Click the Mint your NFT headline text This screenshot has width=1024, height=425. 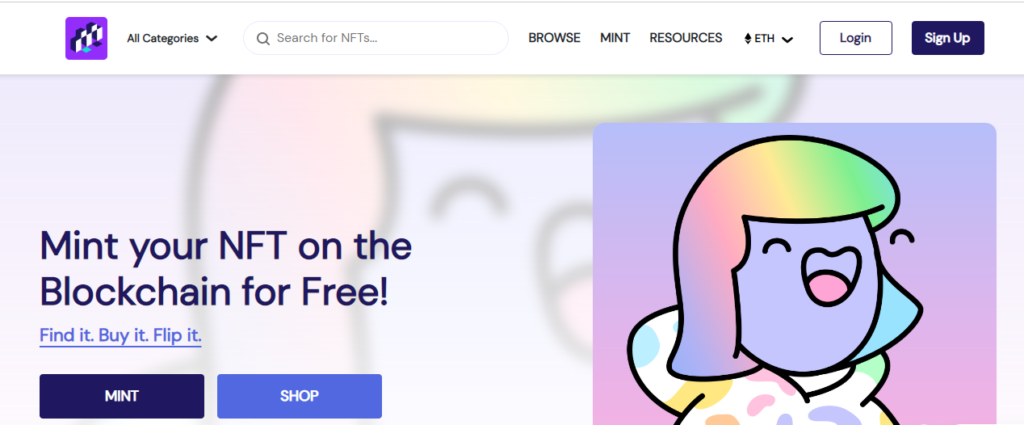[225, 268]
